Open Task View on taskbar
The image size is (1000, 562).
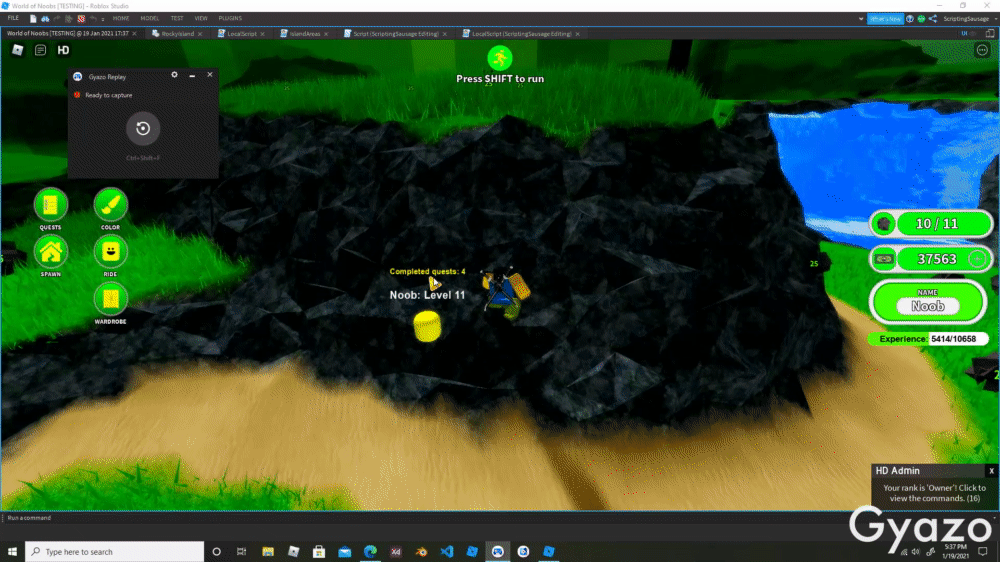(x=241, y=552)
